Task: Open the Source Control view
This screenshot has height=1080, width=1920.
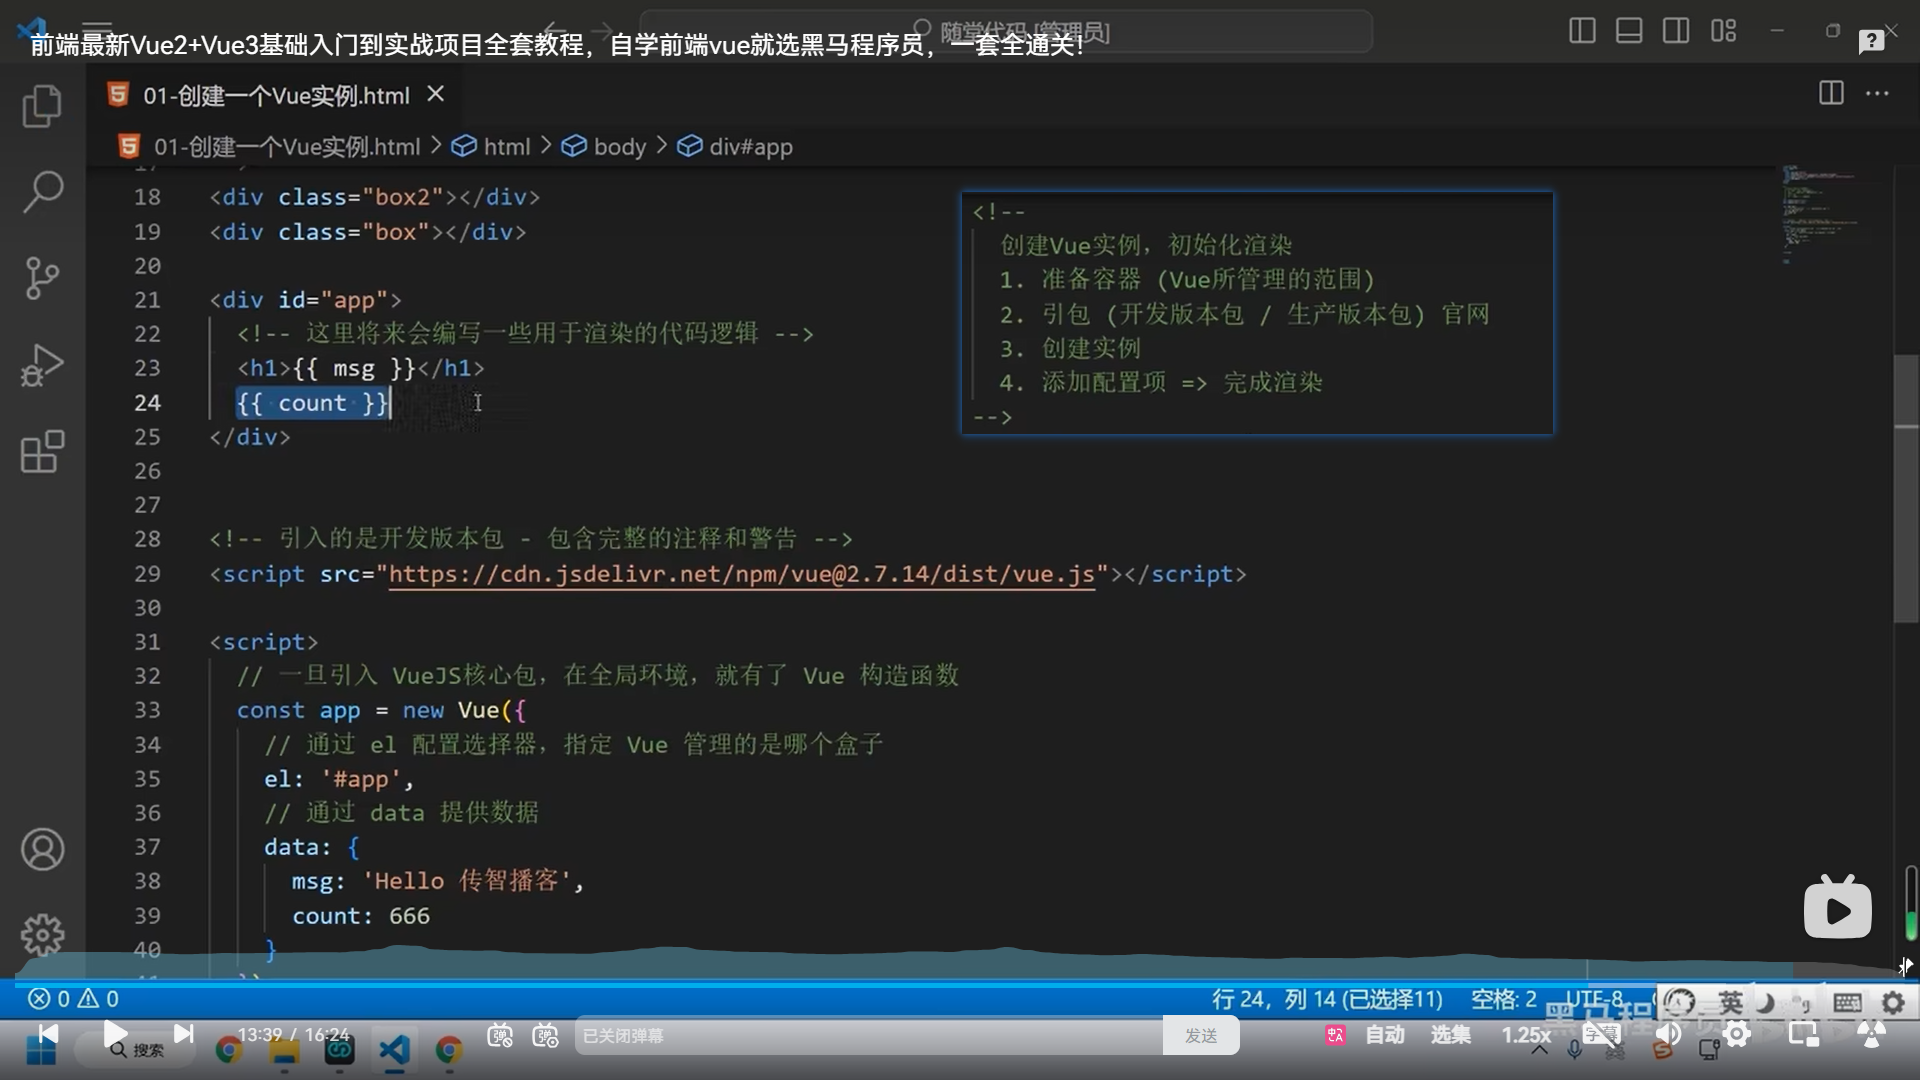Action: point(42,278)
